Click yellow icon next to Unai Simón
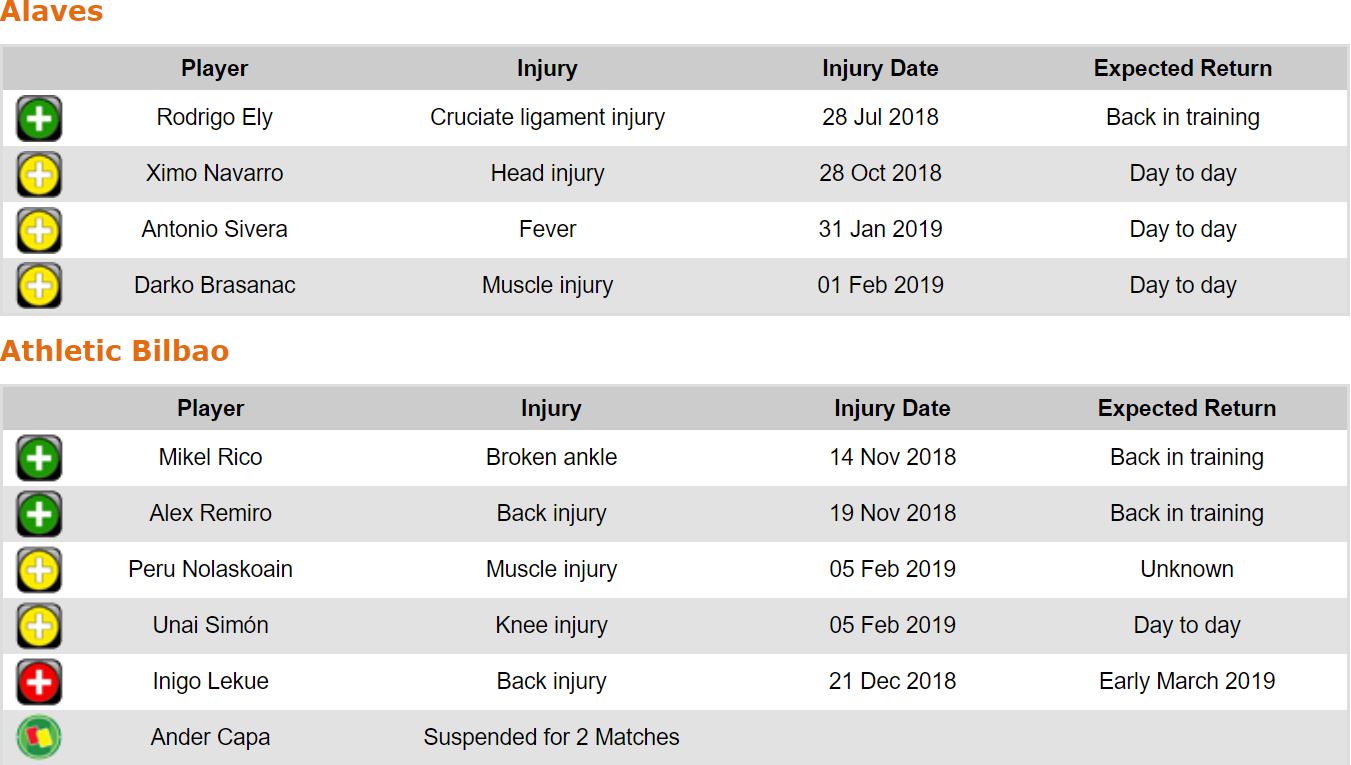1351x765 pixels. click(39, 626)
